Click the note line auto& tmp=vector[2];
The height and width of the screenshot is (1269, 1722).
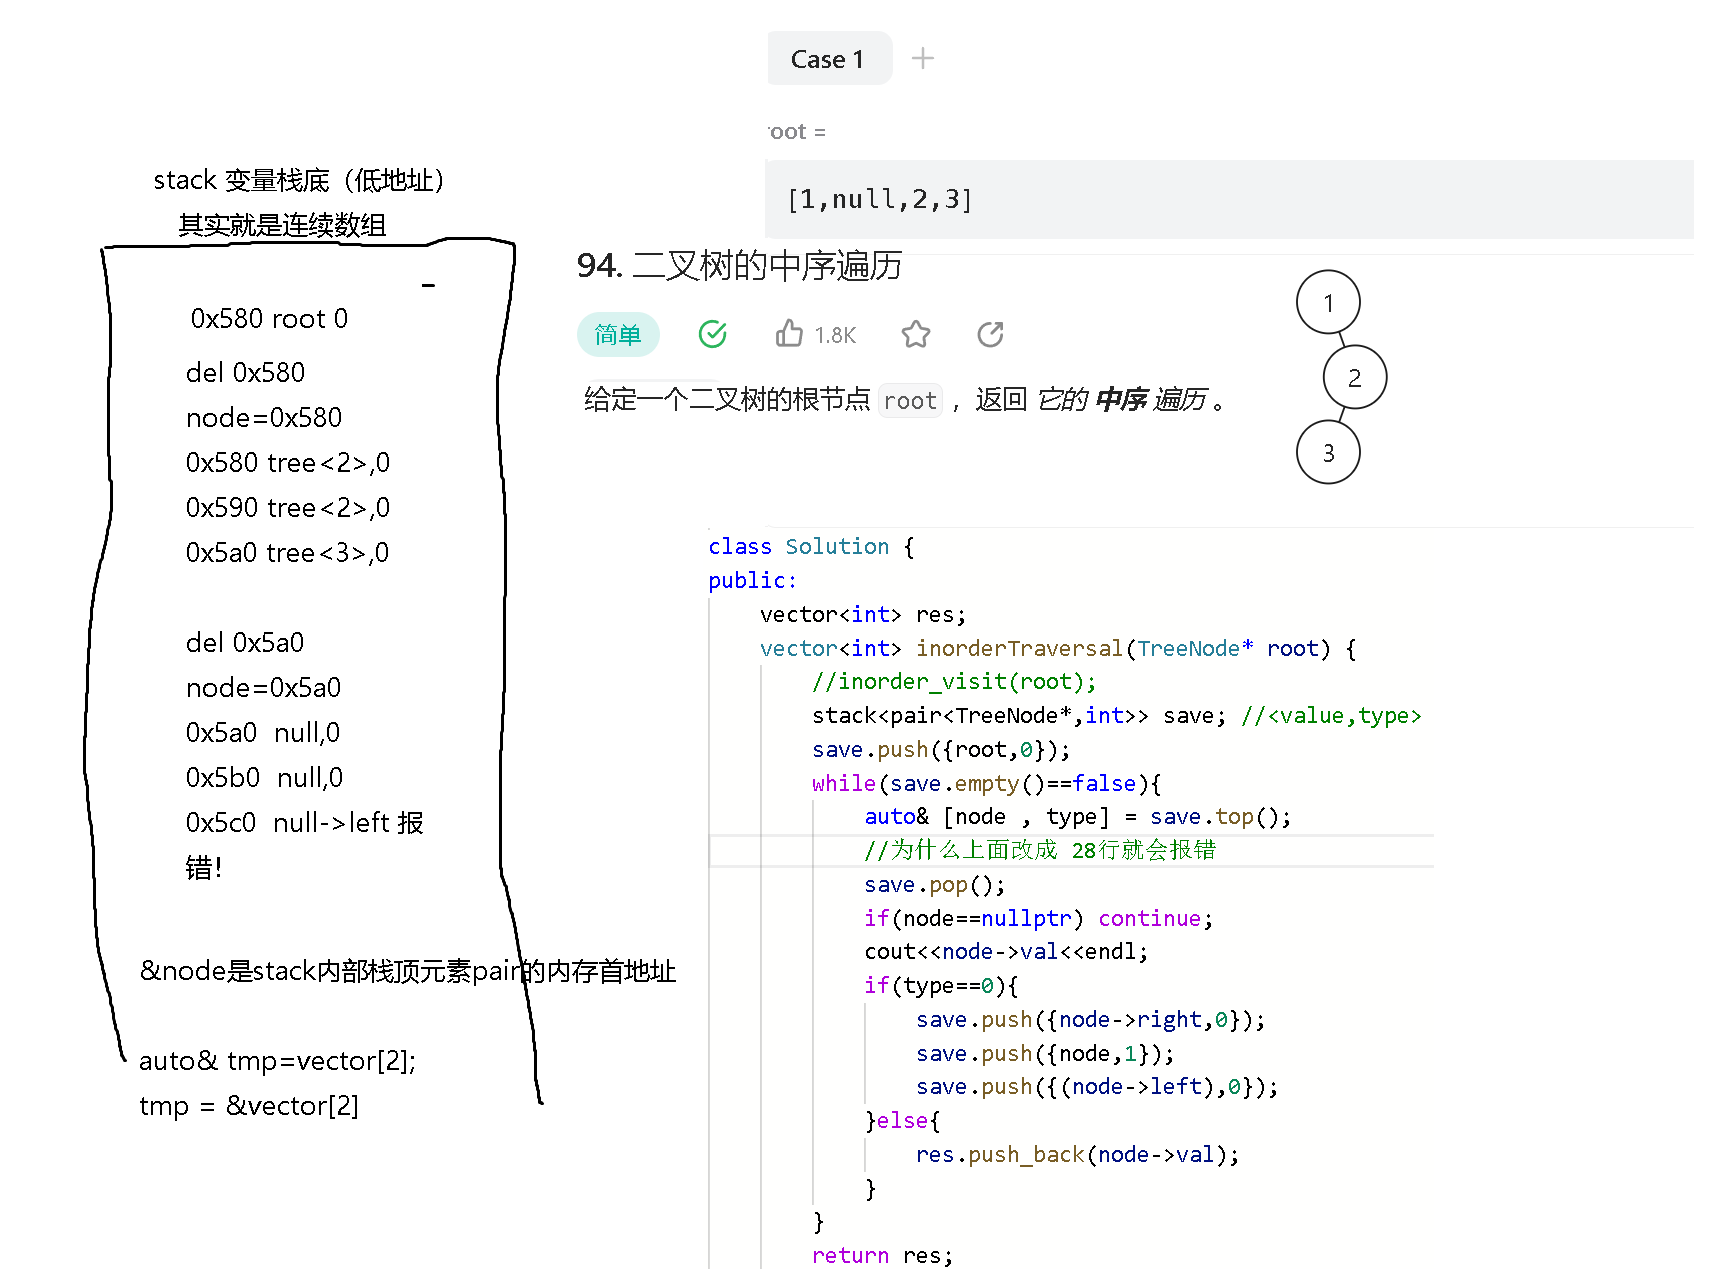277,1061
